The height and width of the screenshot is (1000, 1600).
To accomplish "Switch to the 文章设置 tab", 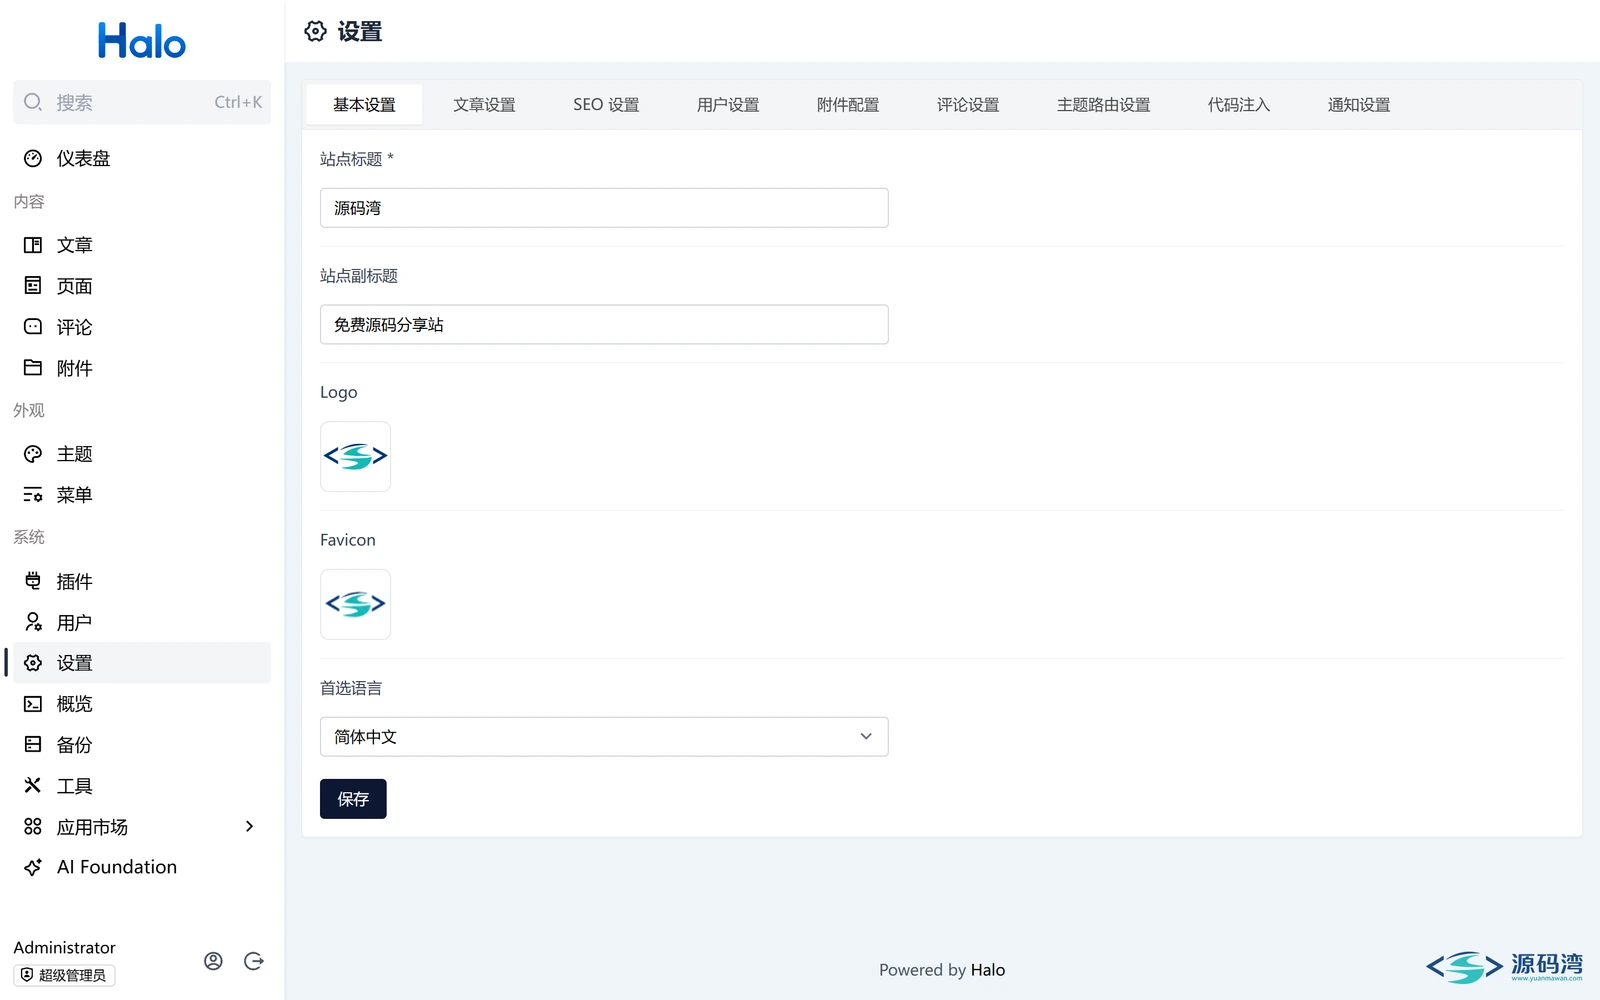I will [484, 105].
